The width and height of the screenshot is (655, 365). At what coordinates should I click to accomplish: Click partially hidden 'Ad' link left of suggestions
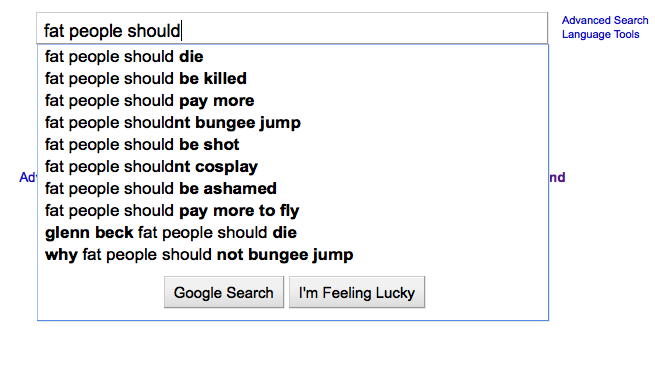(28, 177)
